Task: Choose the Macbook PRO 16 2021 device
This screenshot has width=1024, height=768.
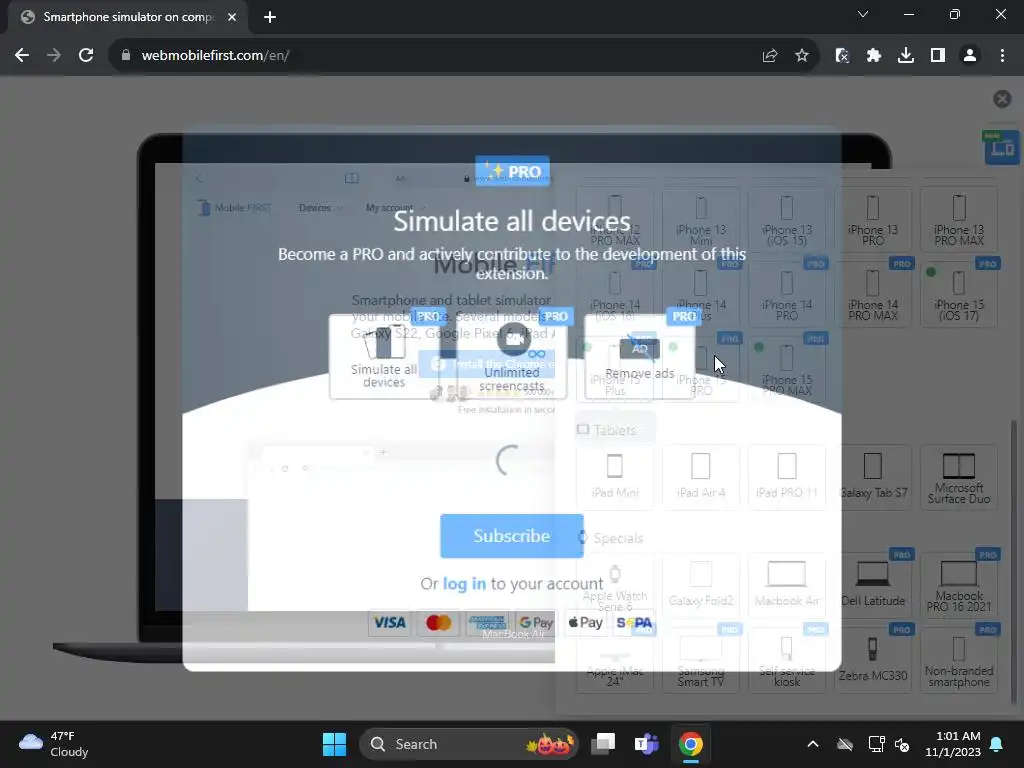Action: [959, 585]
